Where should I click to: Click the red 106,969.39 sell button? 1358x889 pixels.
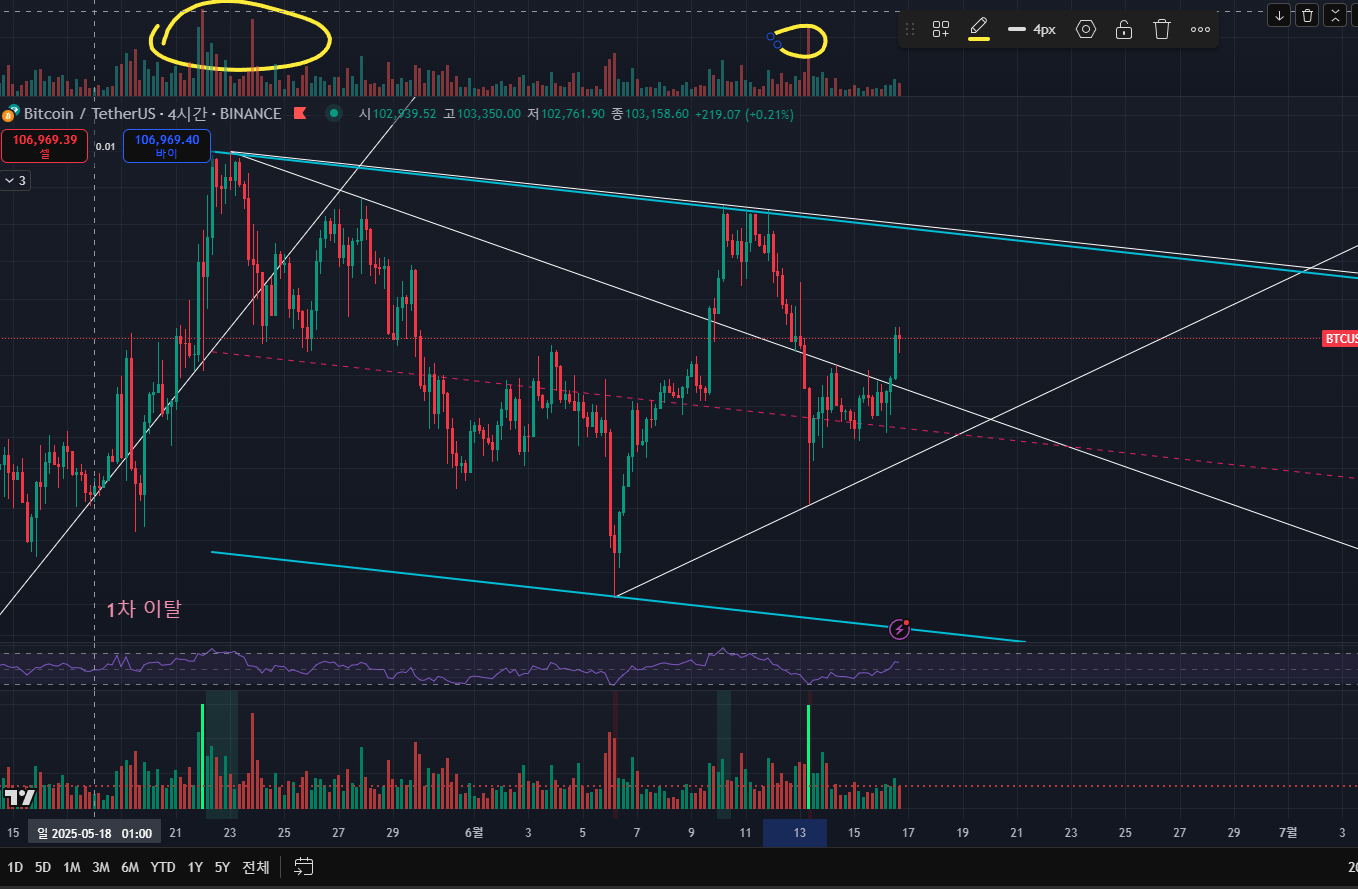click(x=45, y=146)
